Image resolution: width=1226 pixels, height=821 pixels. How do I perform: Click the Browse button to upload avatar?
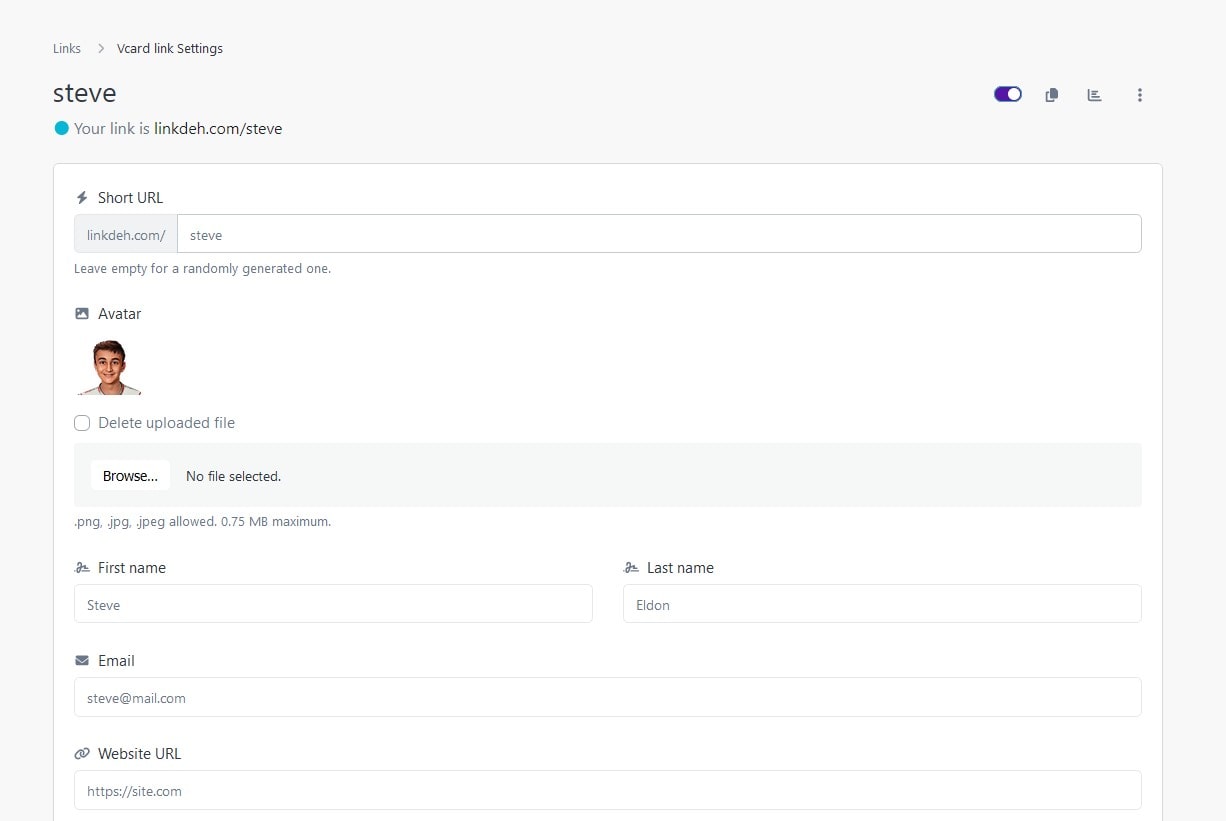pos(130,475)
